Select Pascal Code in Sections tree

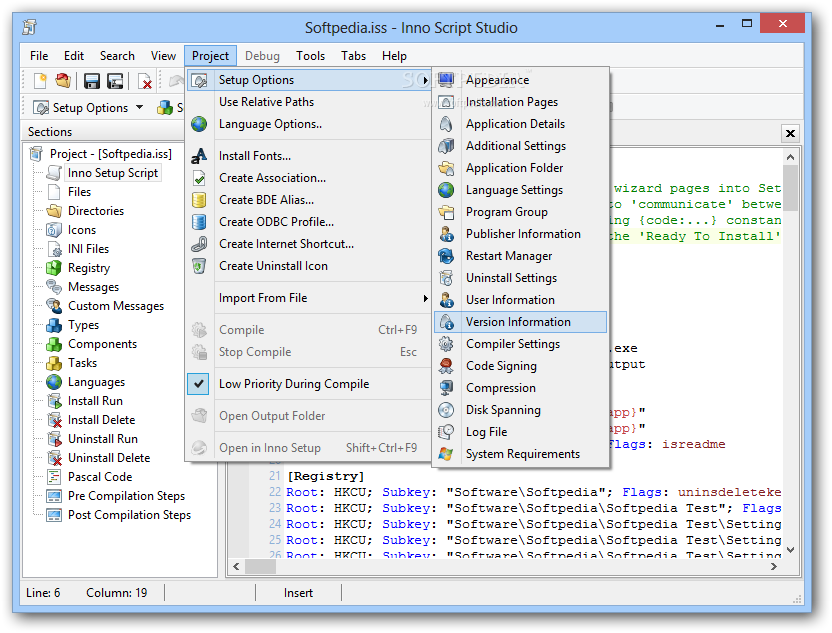[100, 477]
